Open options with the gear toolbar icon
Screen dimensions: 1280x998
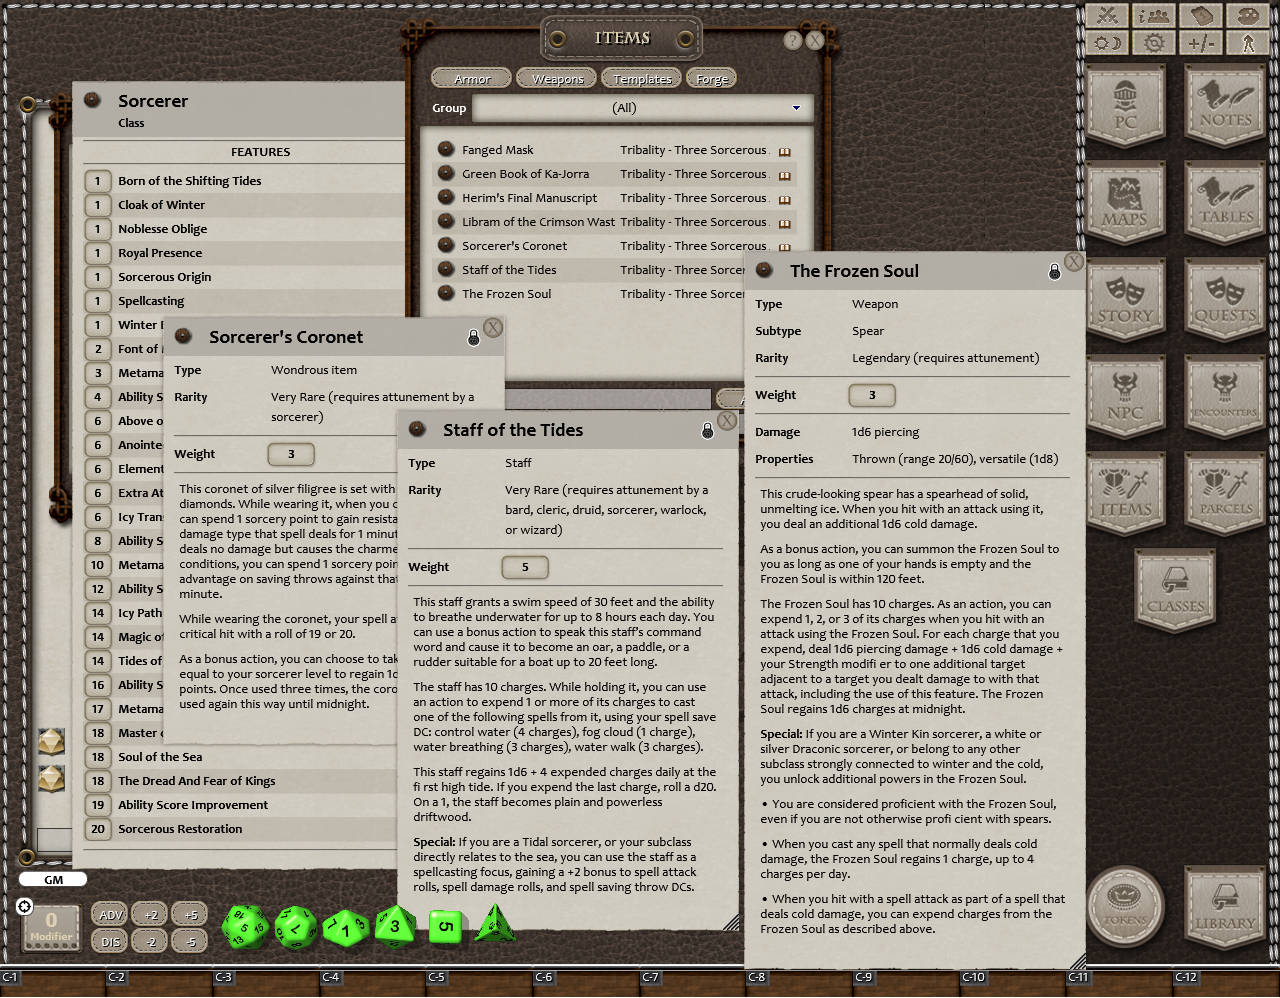1155,42
